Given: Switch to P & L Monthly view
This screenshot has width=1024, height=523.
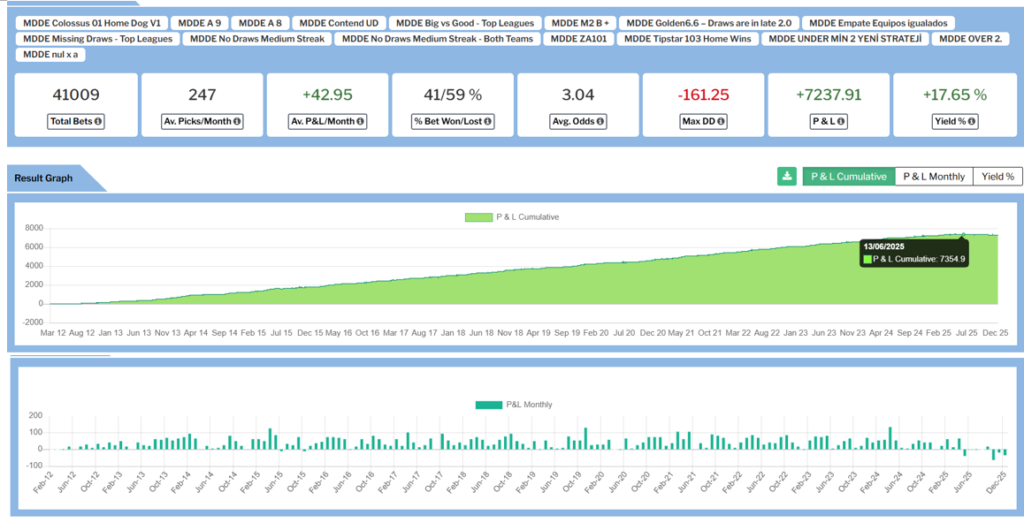Looking at the screenshot, I should 933,176.
